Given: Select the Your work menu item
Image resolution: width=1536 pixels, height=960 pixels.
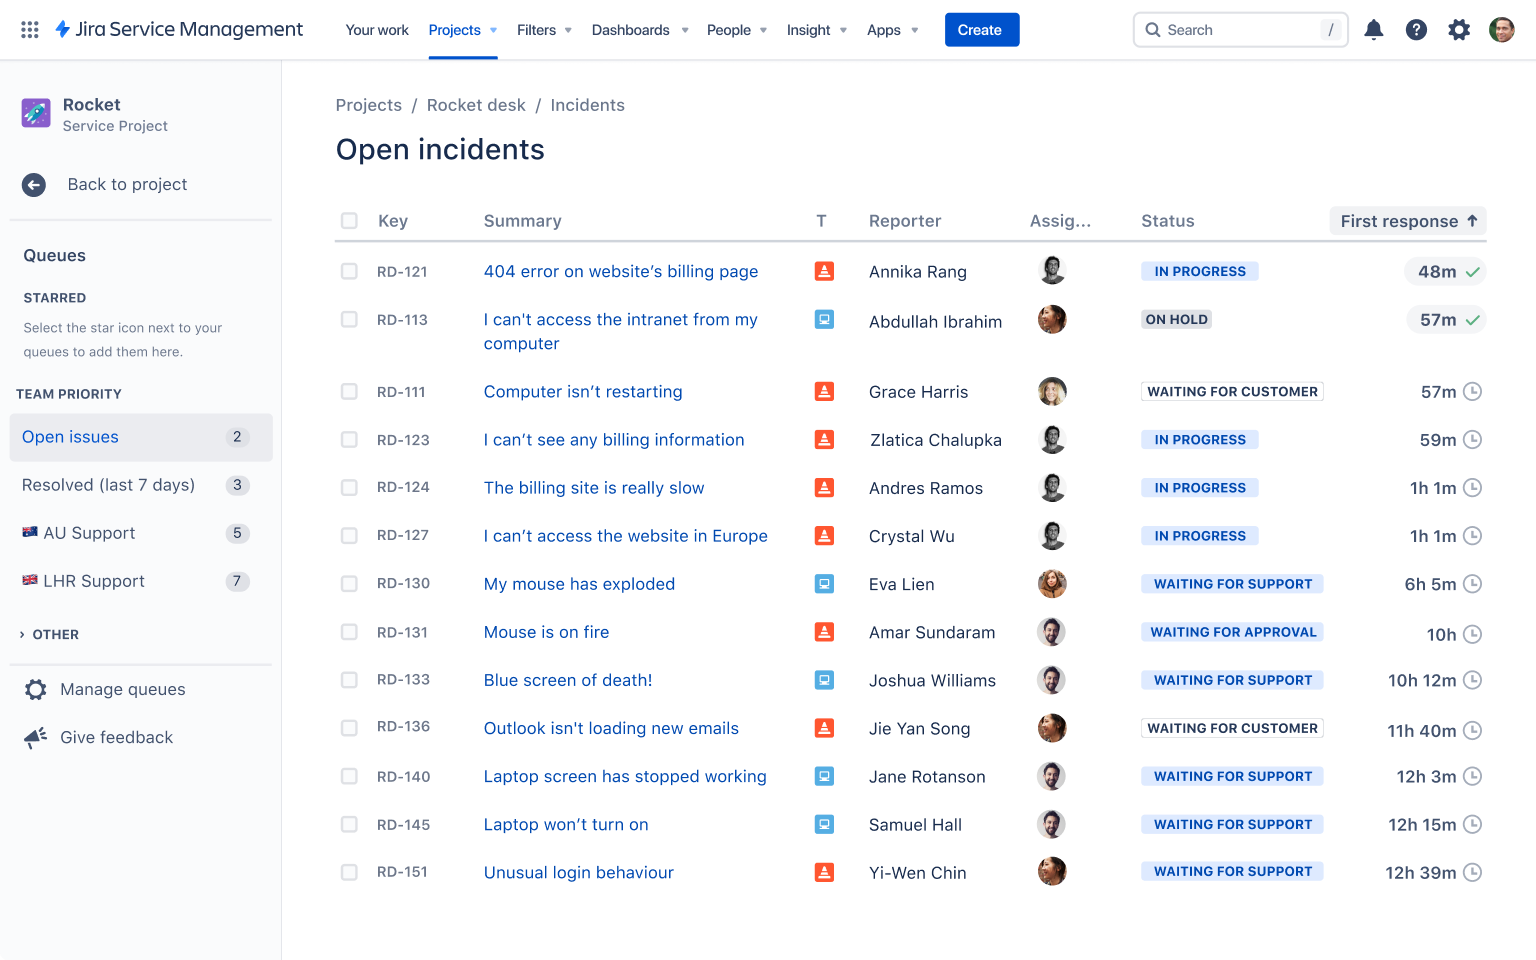Looking at the screenshot, I should tap(377, 30).
